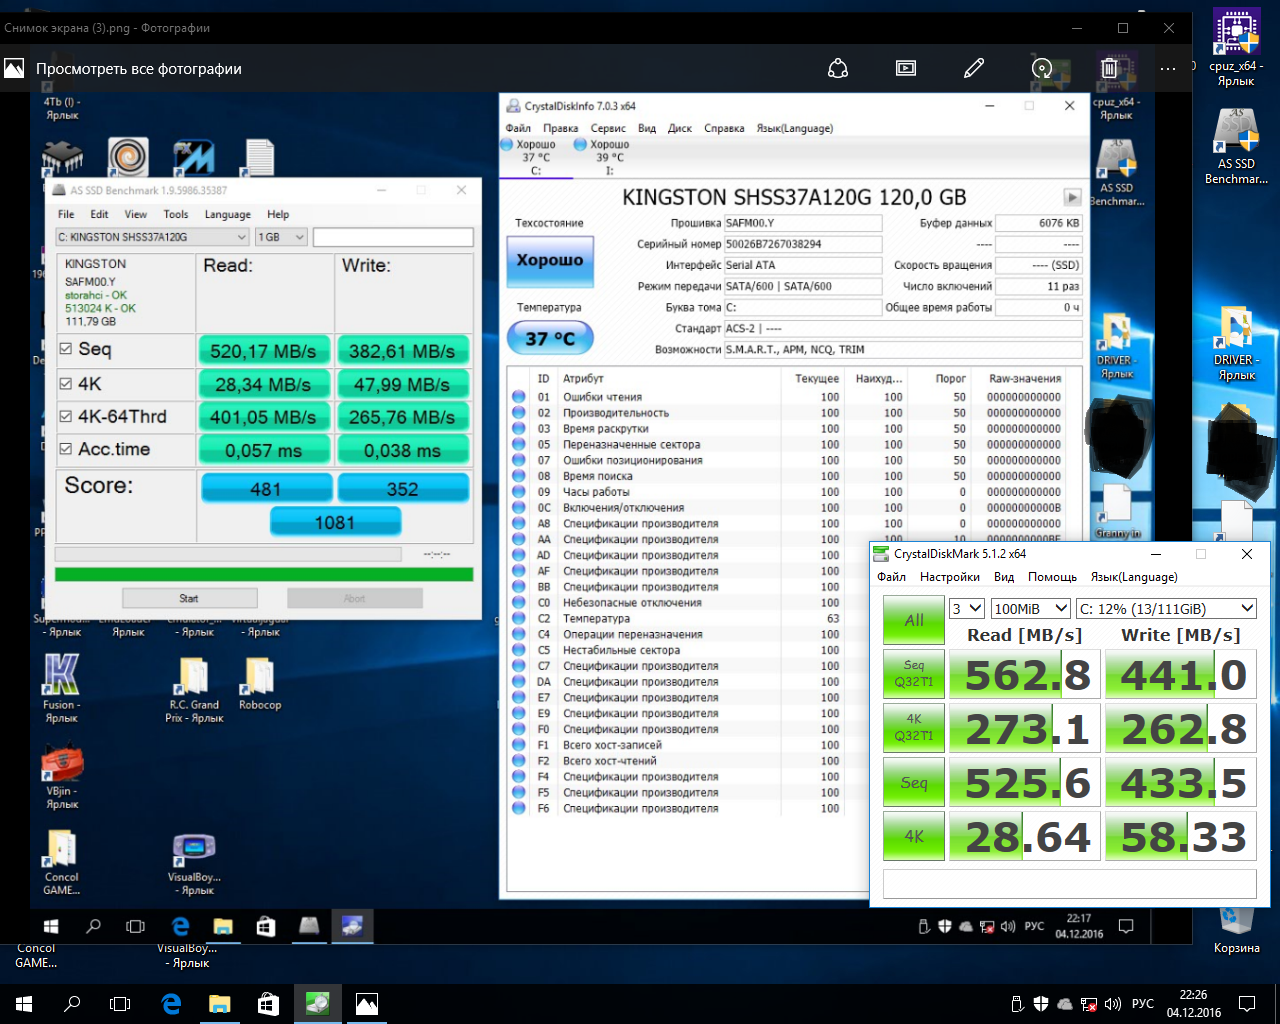
Task: Click the empty comment field in CrystalDiskMark
Action: (x=1069, y=883)
